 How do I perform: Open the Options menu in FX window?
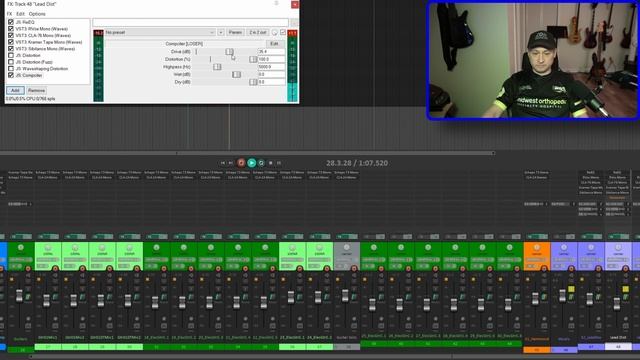37,14
